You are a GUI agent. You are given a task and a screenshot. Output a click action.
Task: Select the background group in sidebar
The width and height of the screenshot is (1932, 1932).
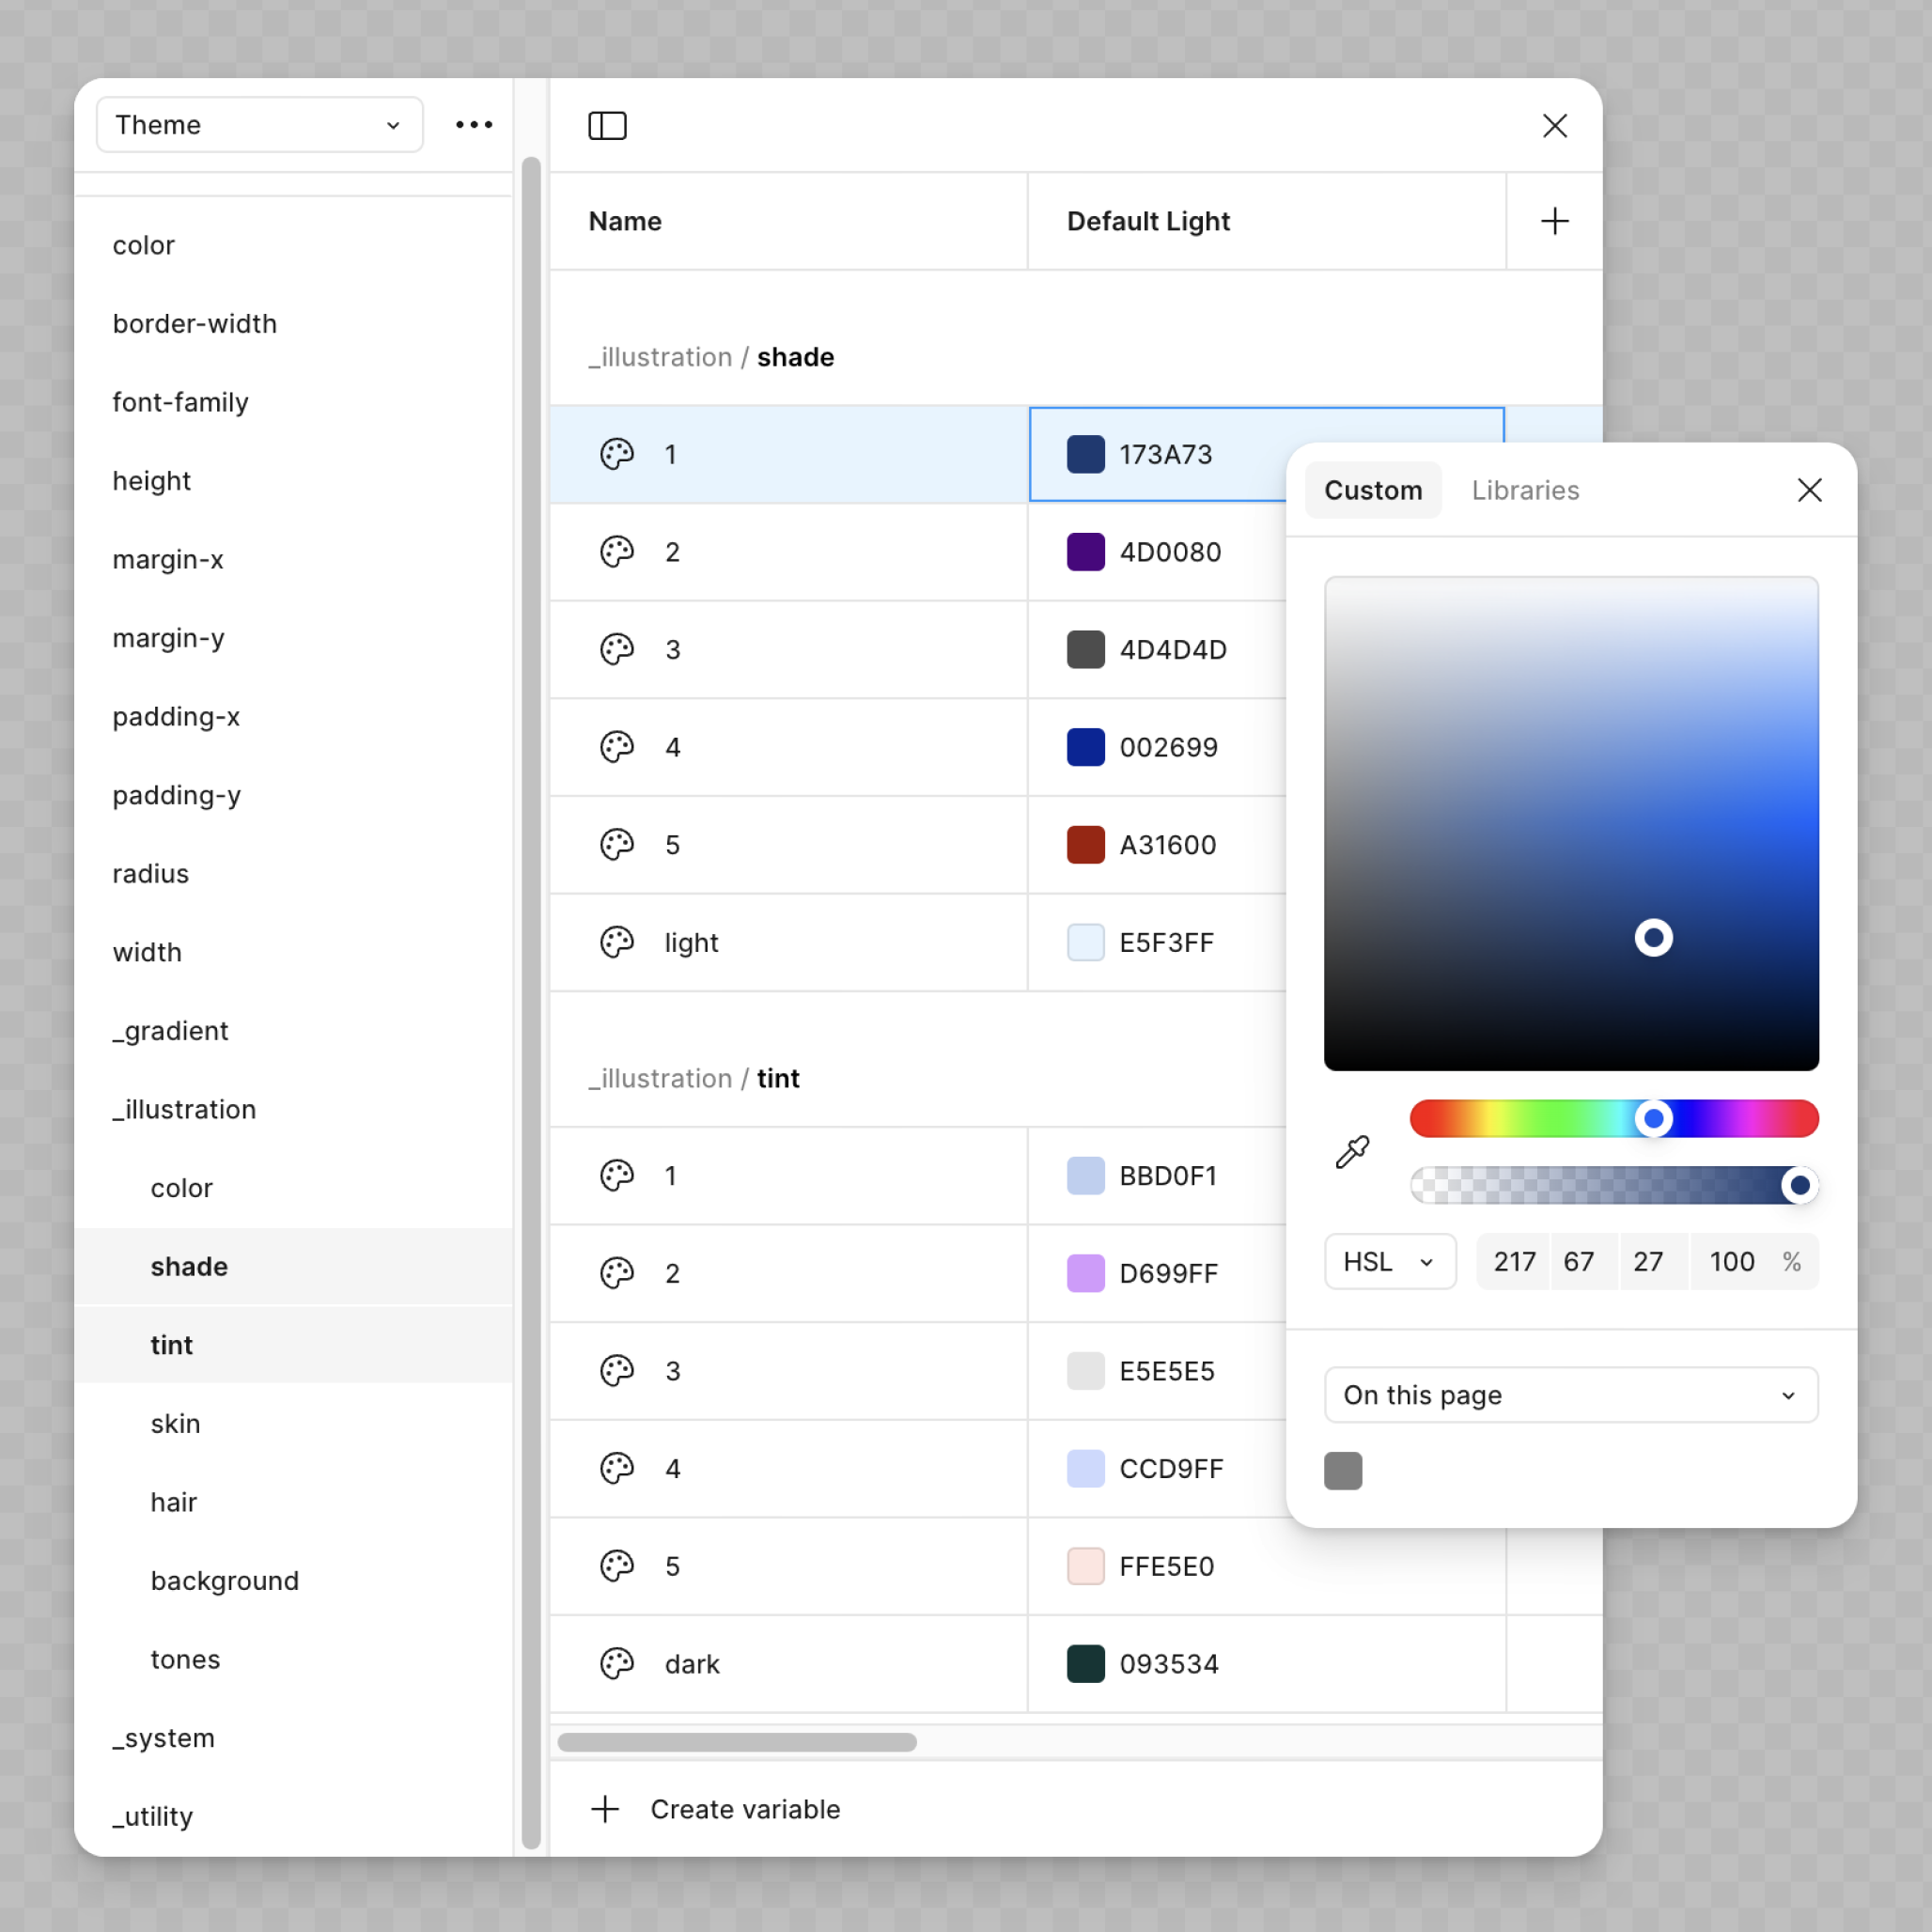pyautogui.click(x=294, y=1580)
